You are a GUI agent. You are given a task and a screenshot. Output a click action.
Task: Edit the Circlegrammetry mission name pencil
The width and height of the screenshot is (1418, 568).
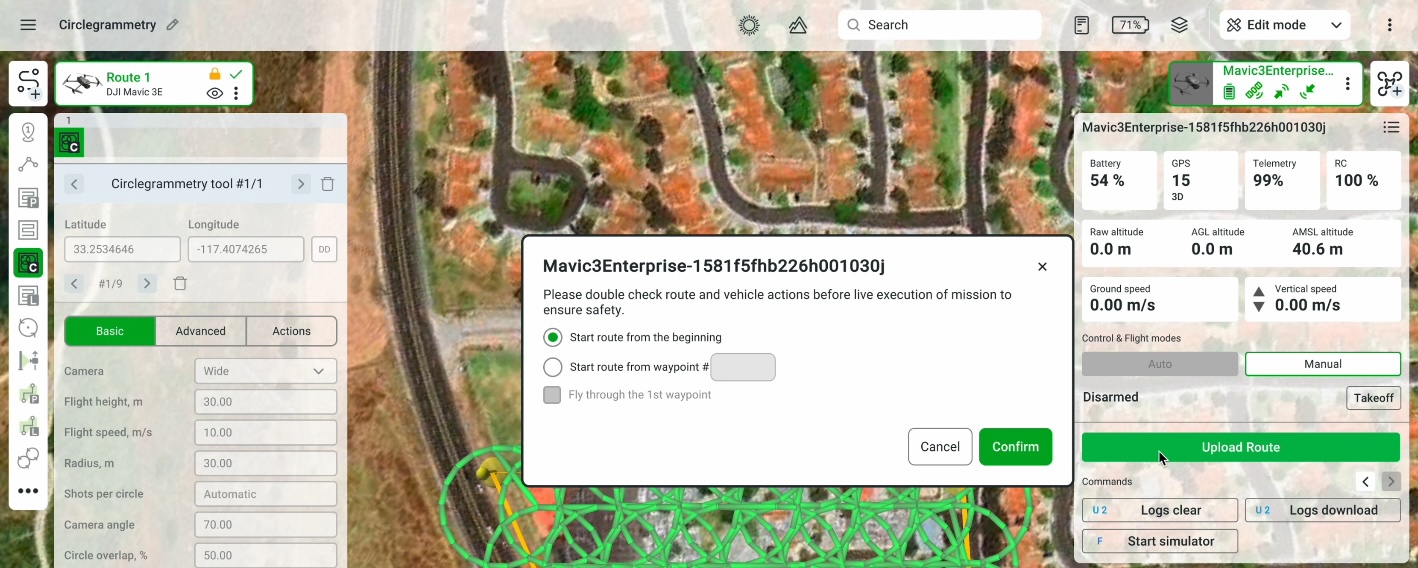click(x=173, y=25)
